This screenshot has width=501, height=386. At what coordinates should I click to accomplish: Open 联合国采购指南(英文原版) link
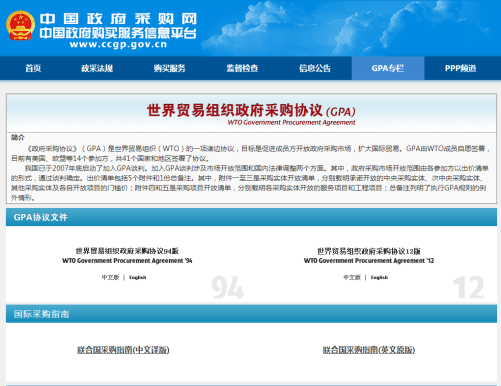[369, 350]
